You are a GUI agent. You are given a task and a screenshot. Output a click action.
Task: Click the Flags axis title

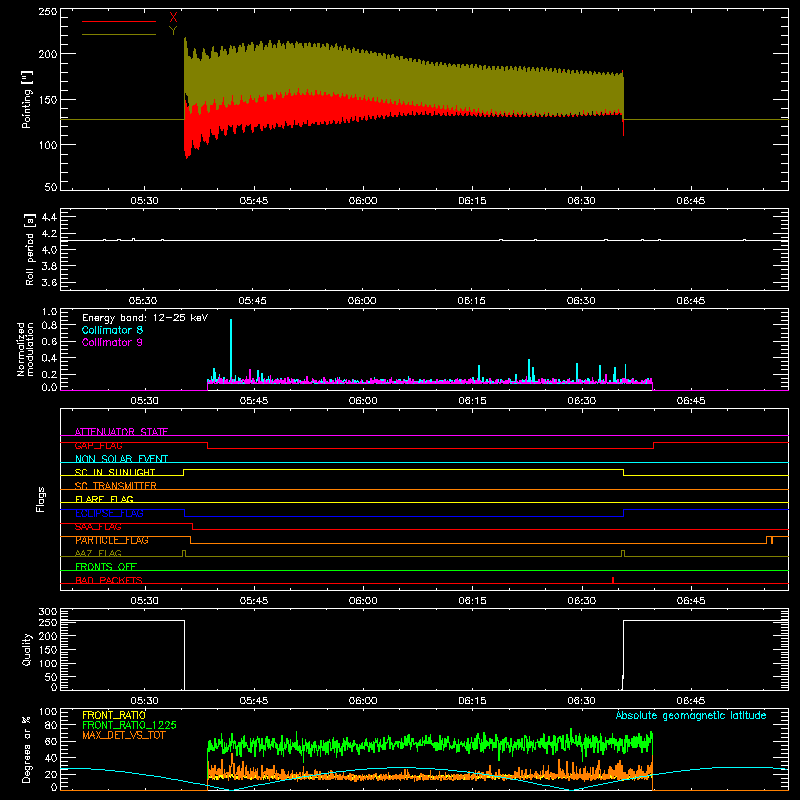tap(40, 499)
